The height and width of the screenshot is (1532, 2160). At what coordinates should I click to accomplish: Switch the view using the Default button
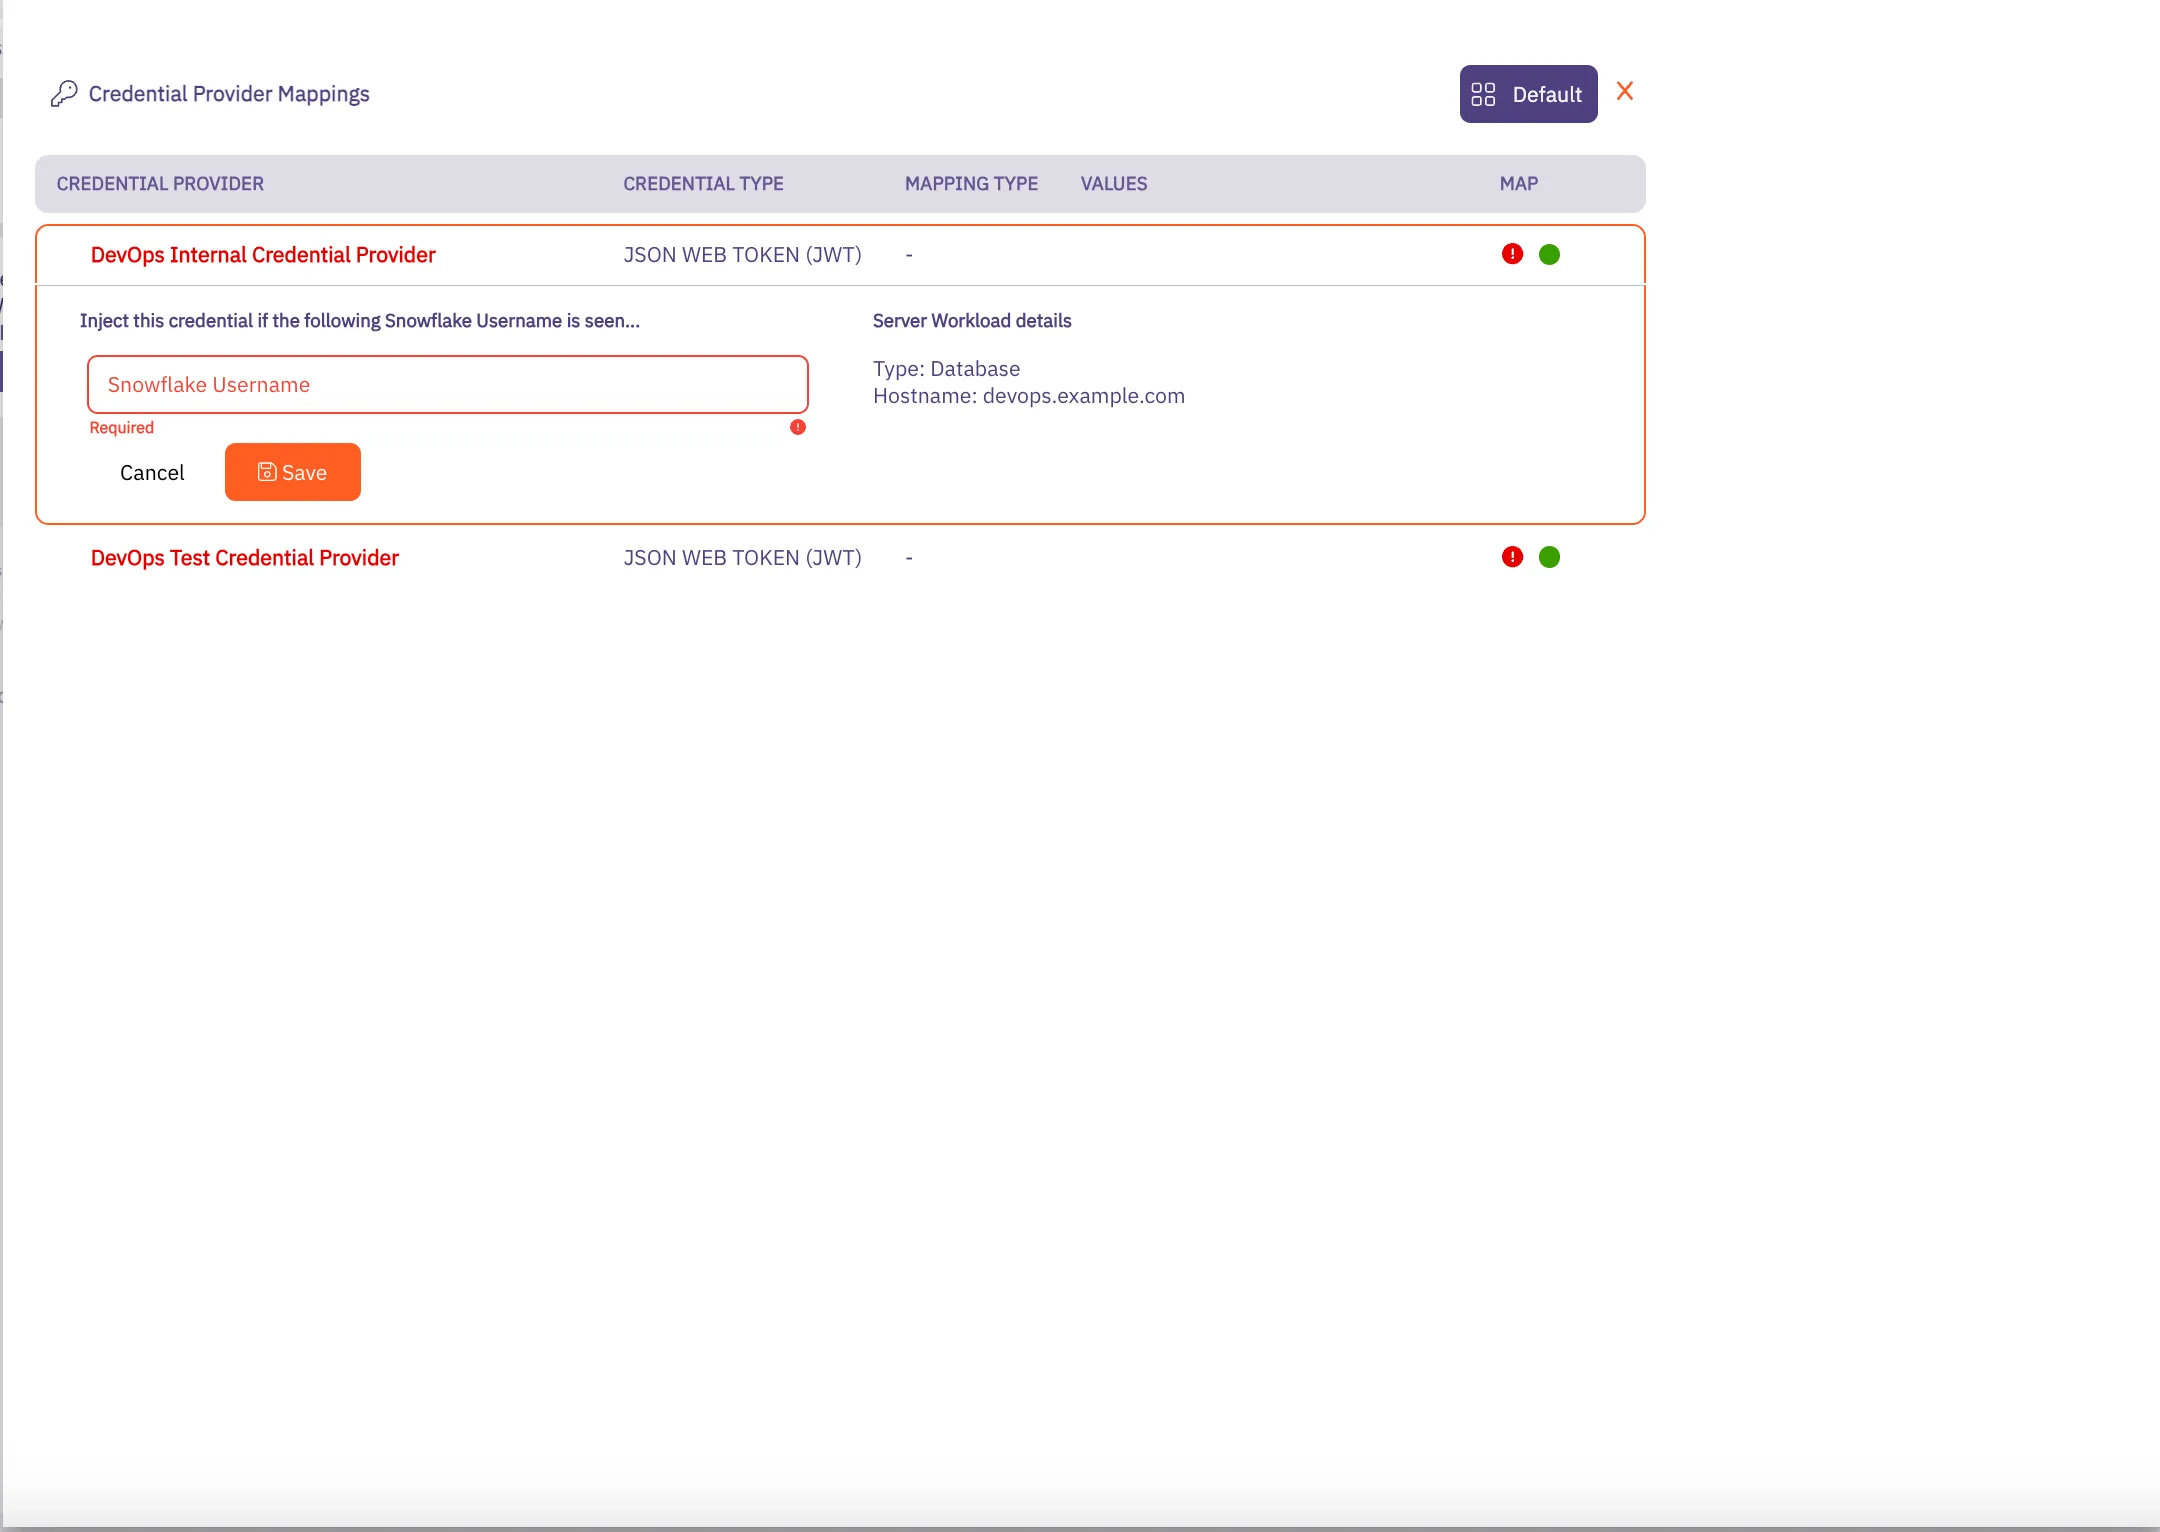(1527, 93)
